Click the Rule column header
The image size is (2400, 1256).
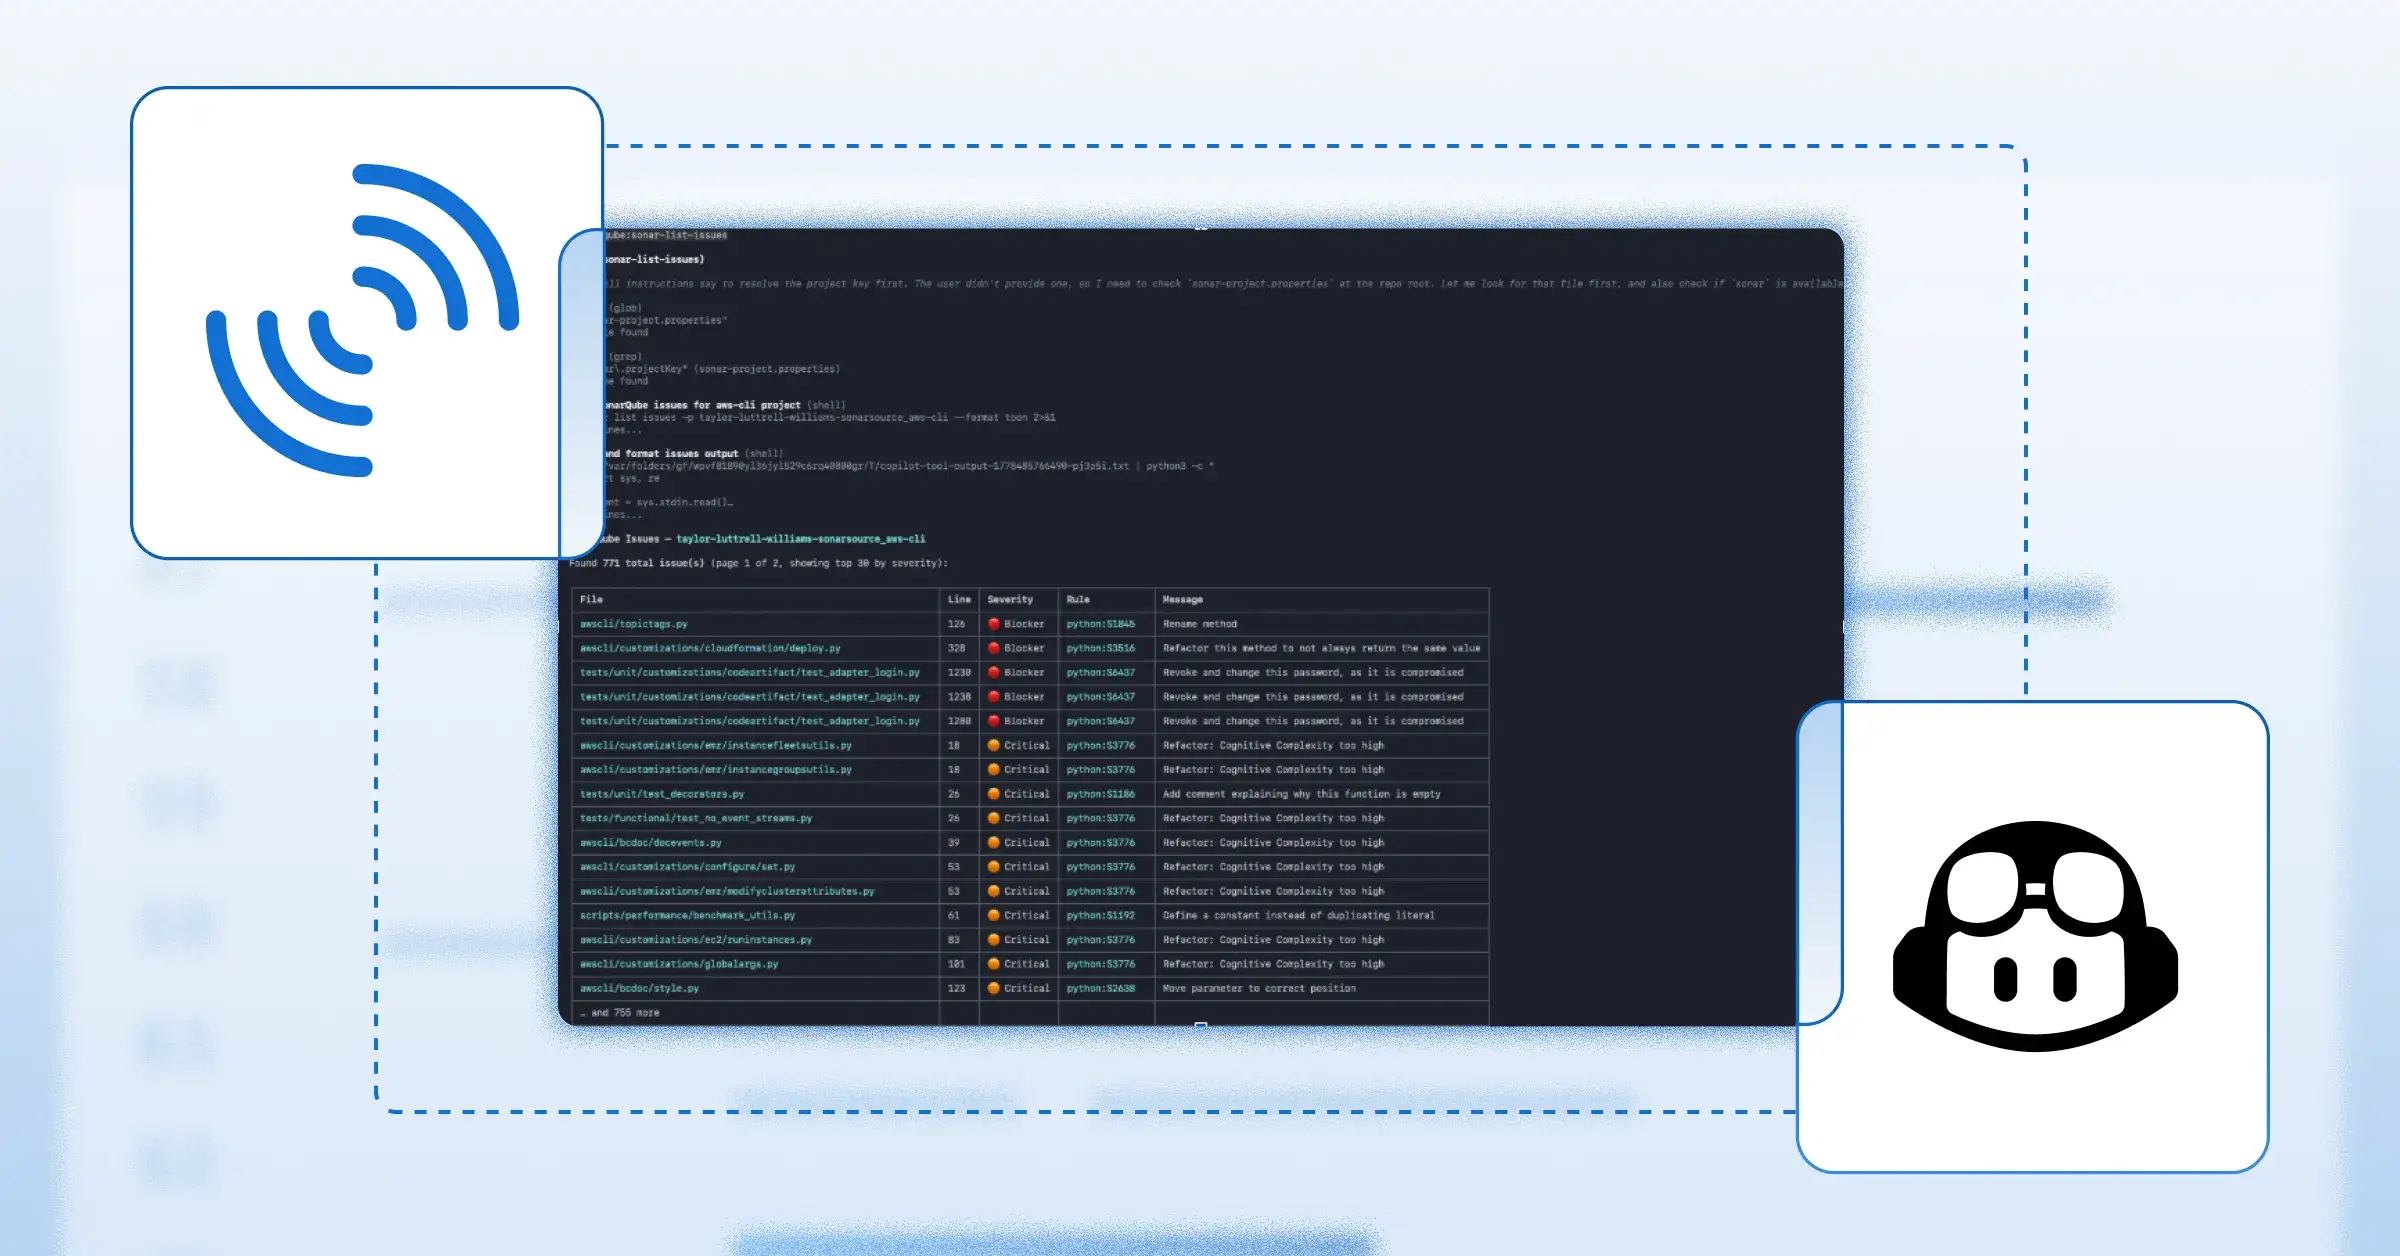tap(1078, 600)
